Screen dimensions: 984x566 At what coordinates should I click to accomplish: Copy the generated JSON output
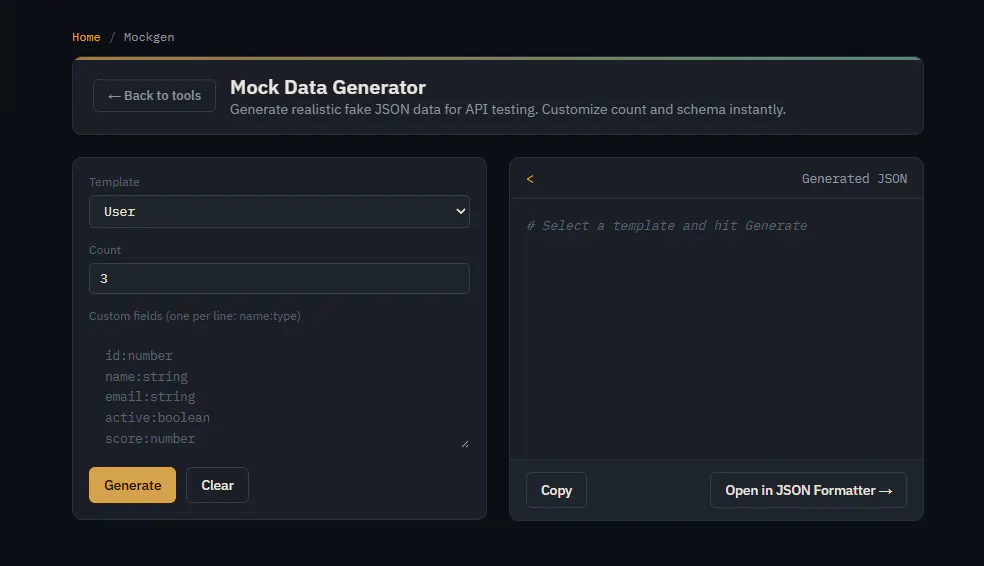pyautogui.click(x=556, y=490)
